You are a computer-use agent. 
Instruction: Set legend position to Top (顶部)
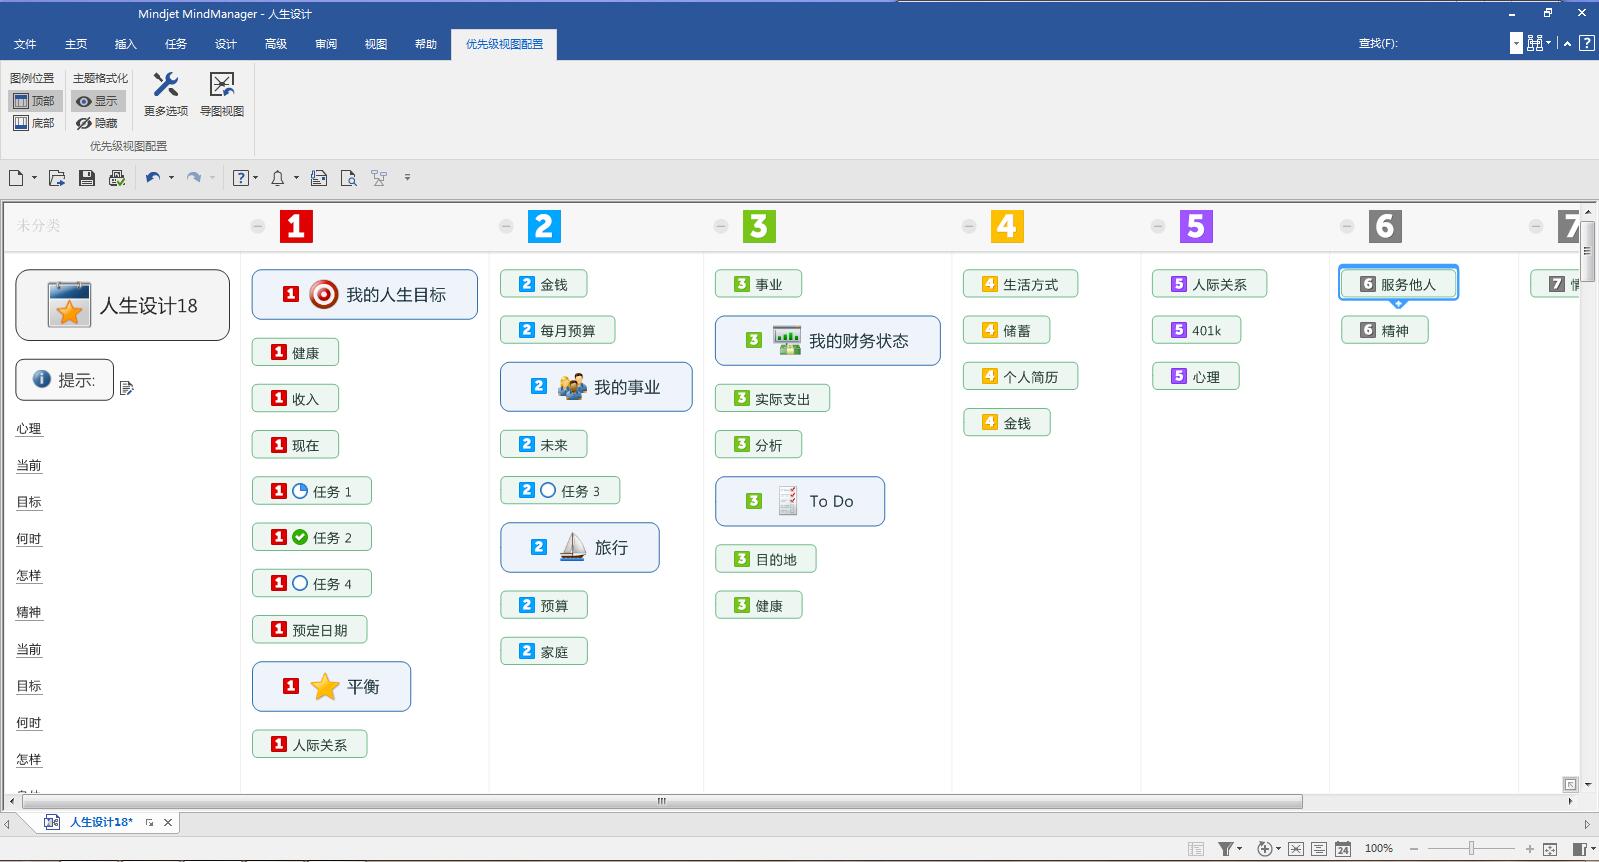pos(35,101)
